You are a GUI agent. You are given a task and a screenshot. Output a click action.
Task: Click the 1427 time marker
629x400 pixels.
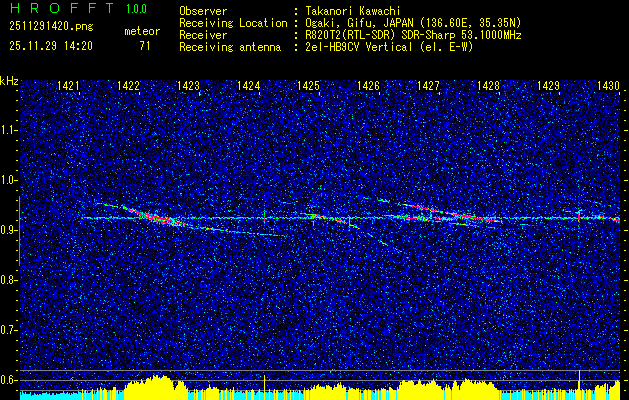pyautogui.click(x=428, y=85)
